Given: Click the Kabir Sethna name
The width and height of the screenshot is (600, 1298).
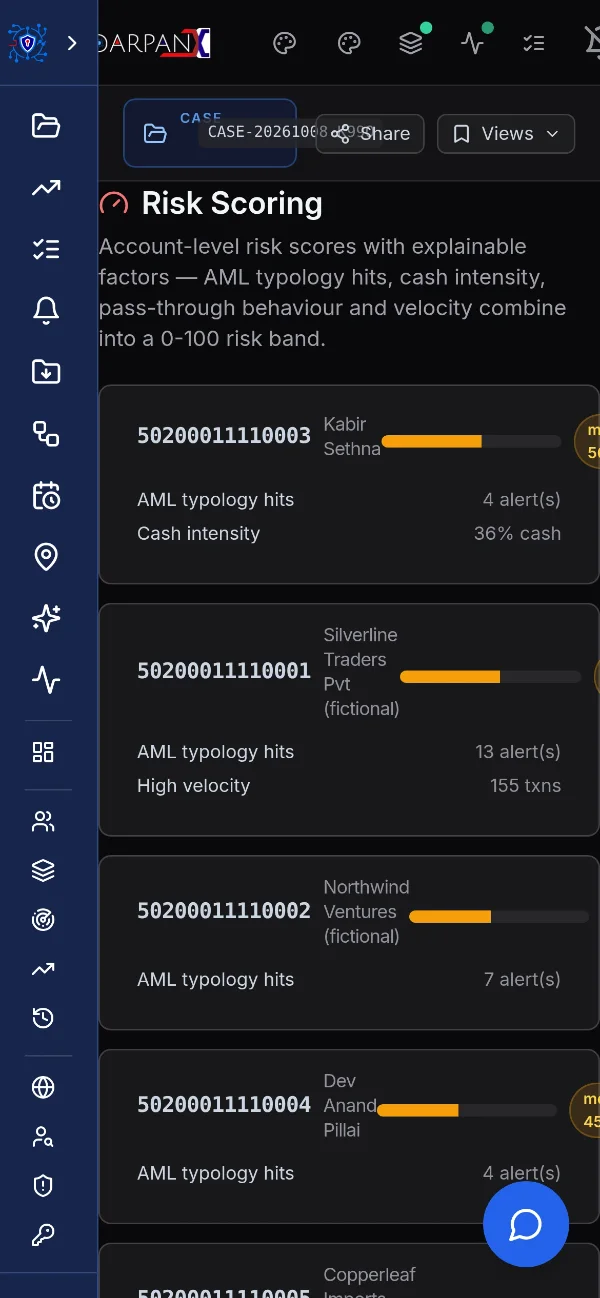Looking at the screenshot, I should (x=352, y=437).
